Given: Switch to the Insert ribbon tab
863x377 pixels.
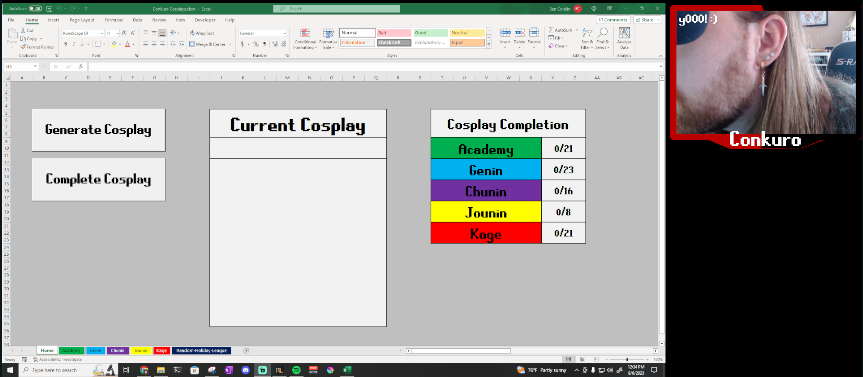Looking at the screenshot, I should pyautogui.click(x=53, y=20).
